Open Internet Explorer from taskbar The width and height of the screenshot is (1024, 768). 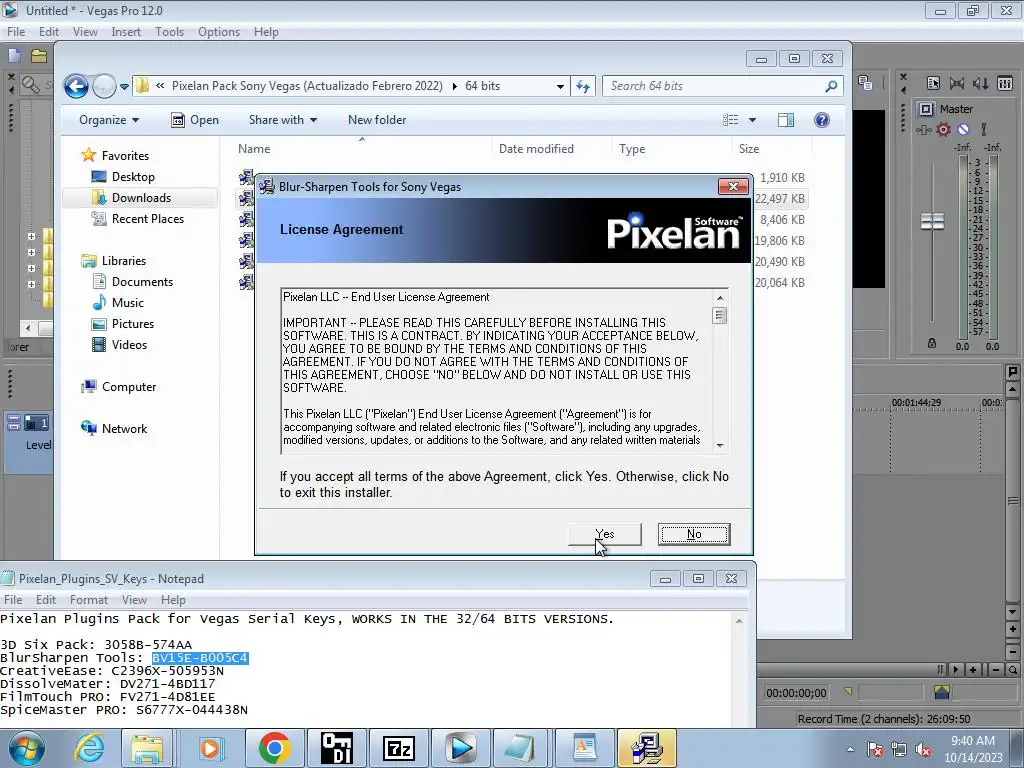point(88,748)
